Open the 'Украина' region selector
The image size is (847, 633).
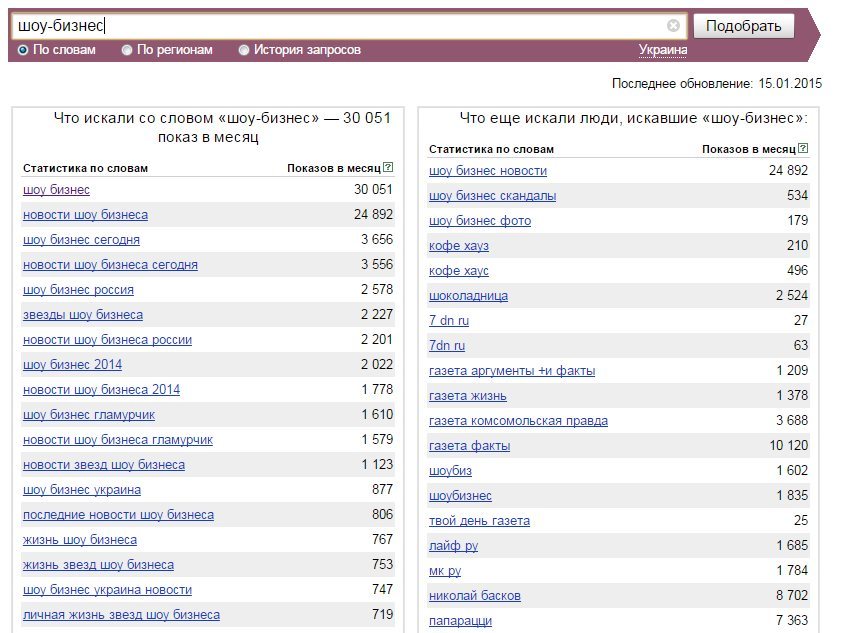click(663, 50)
